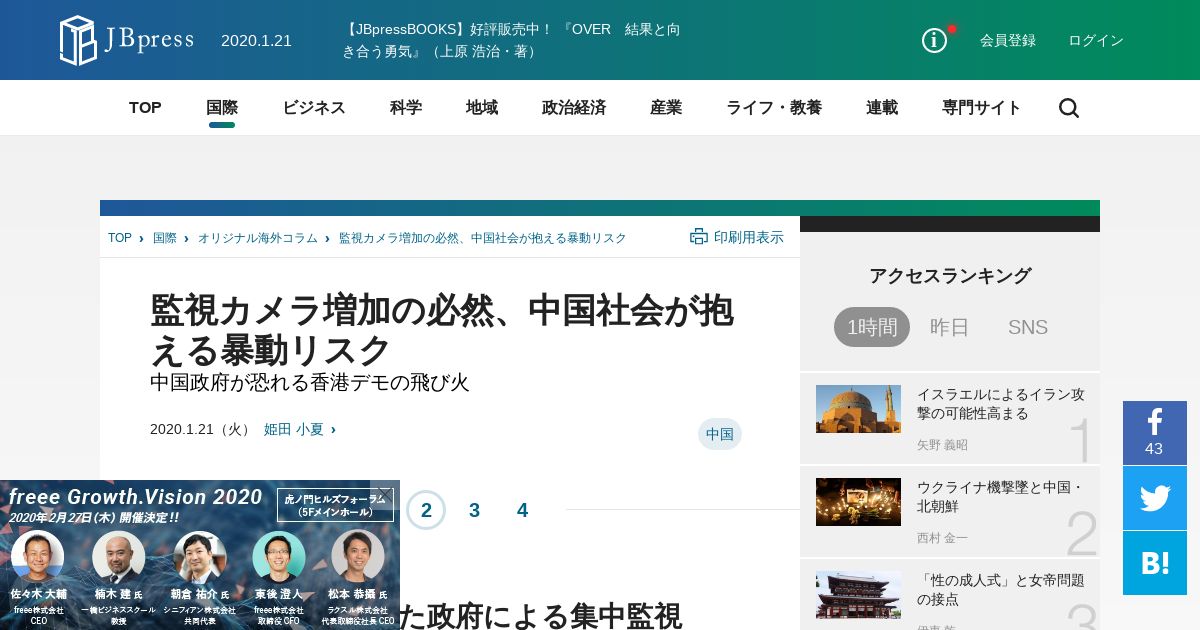Open 会員登録 member registration
The image size is (1200, 630).
pos(1008,40)
